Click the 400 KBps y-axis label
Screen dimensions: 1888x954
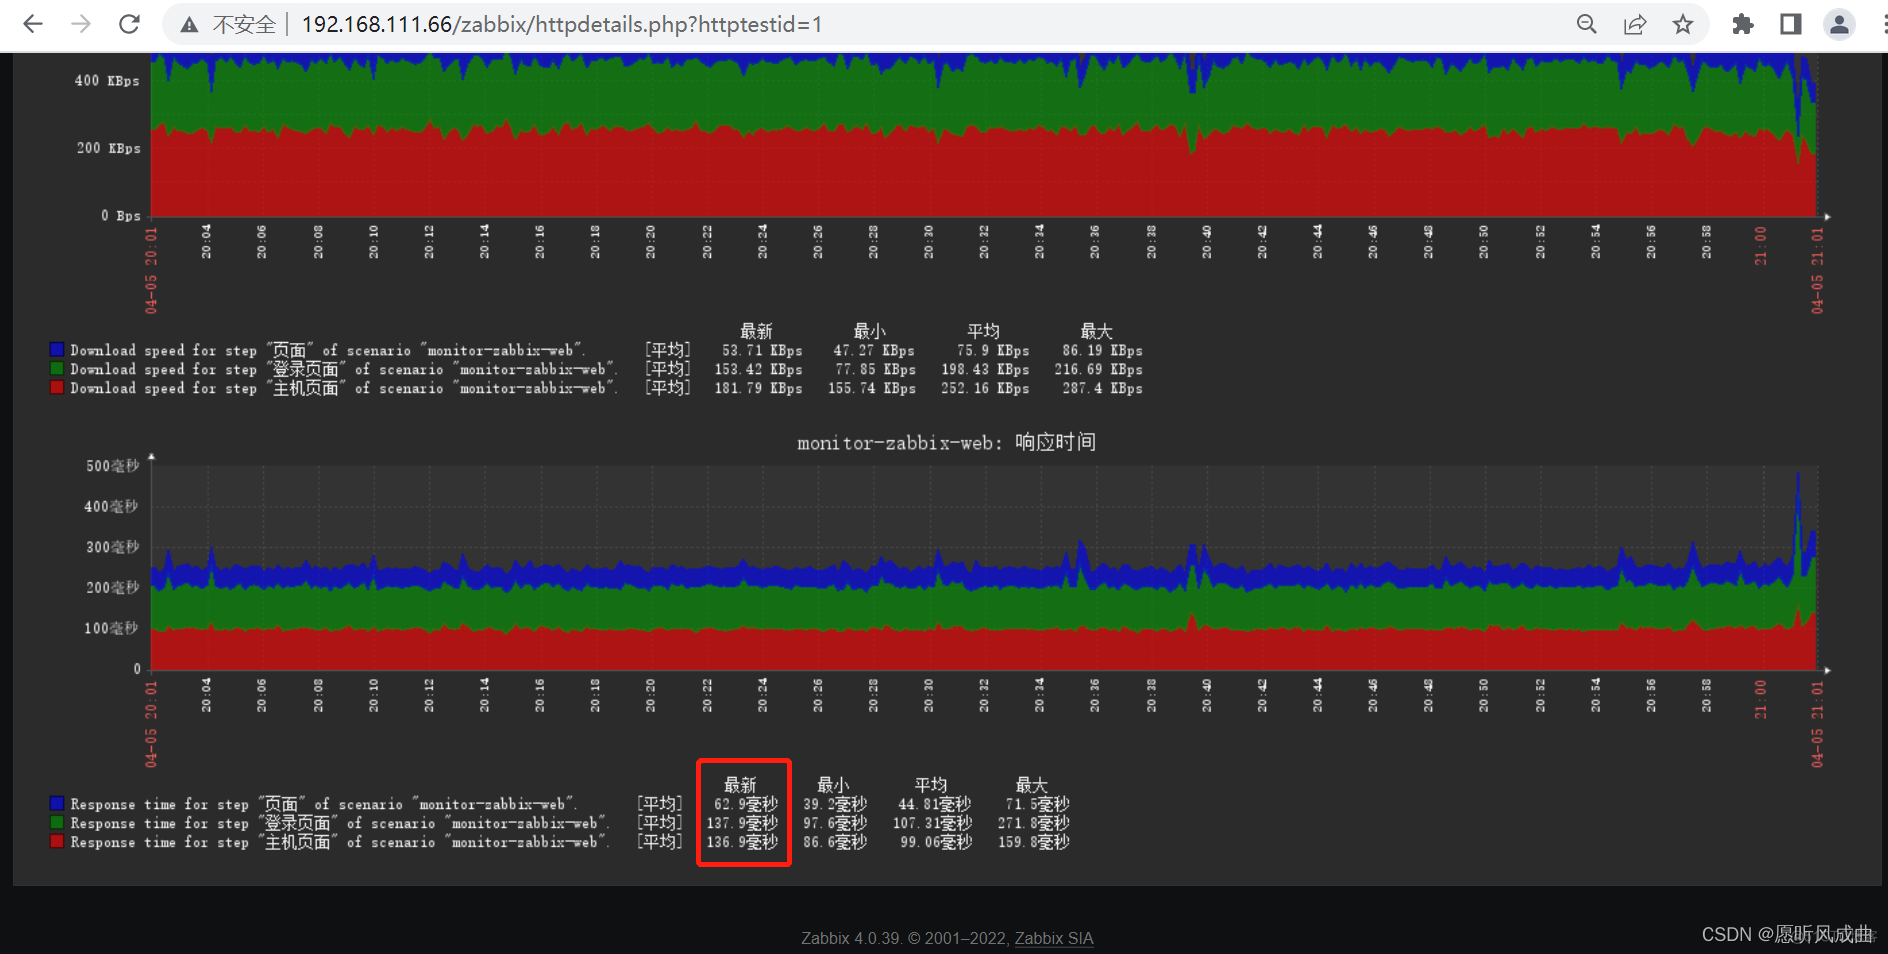107,81
